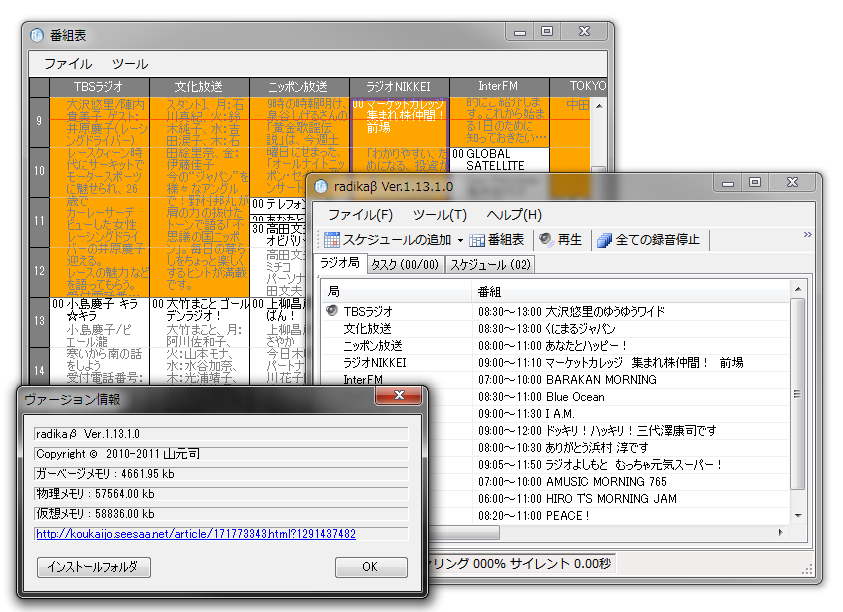
Task: Click ガーベージメモリ value field
Action: point(221,474)
